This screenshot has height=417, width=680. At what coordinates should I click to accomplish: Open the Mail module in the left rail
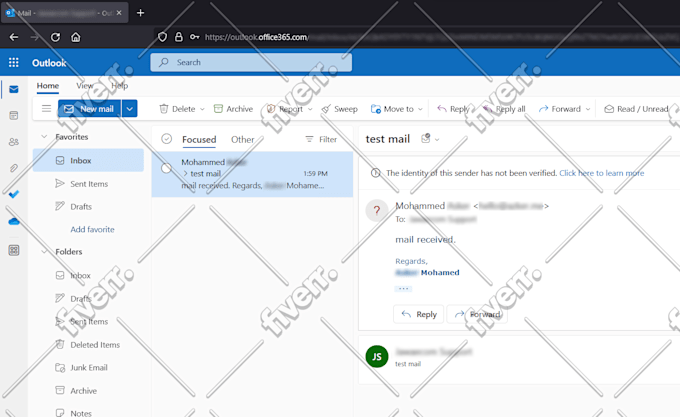tap(14, 89)
